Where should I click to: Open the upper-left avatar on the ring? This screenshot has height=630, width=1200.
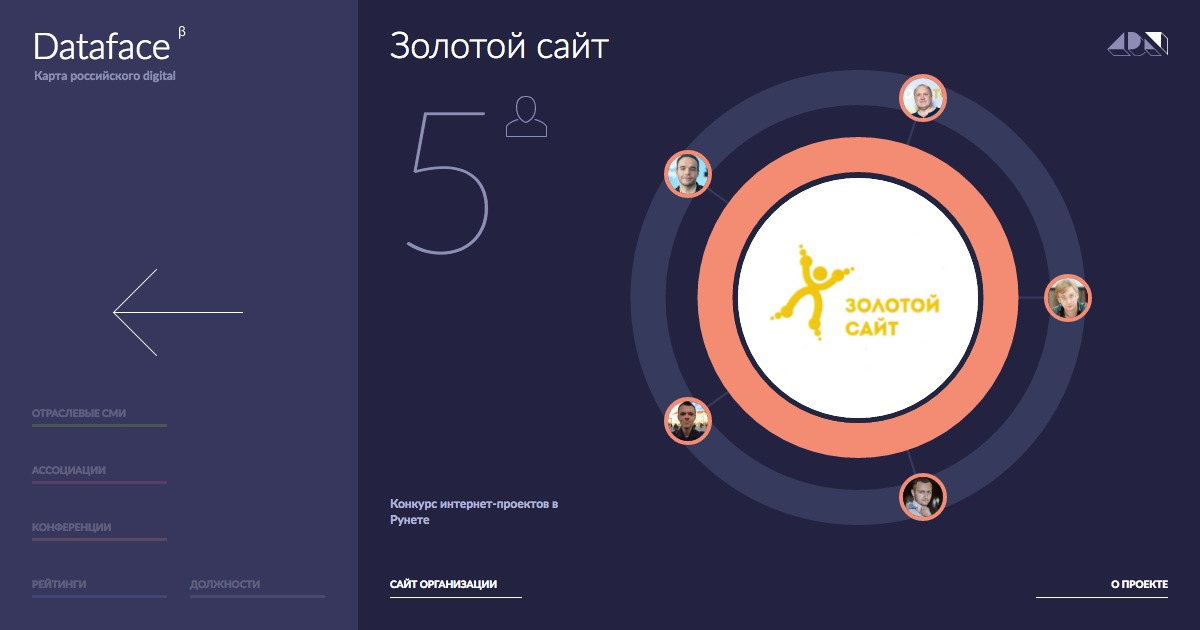tap(688, 174)
